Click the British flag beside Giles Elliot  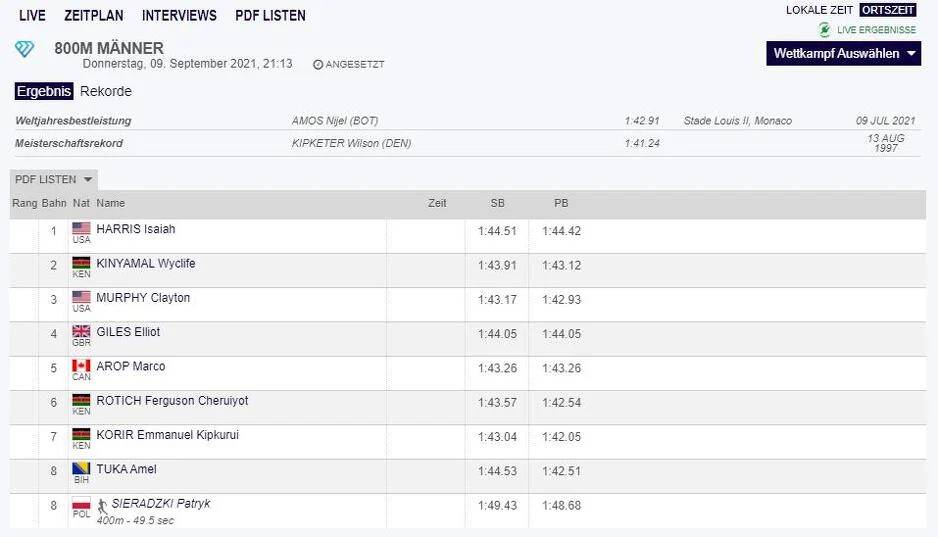pos(81,331)
